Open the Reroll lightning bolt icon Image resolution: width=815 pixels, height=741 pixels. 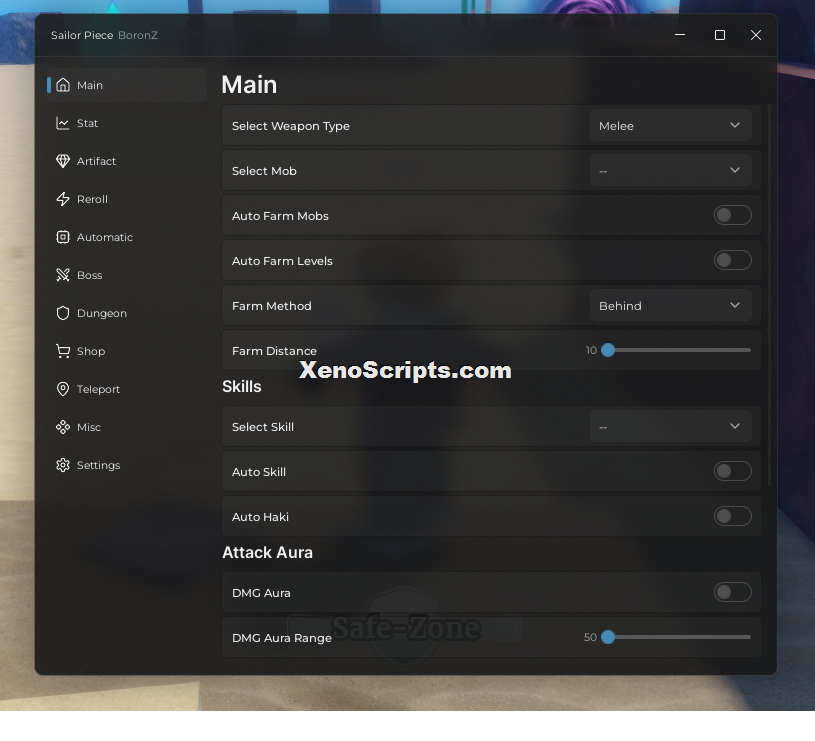pos(63,199)
